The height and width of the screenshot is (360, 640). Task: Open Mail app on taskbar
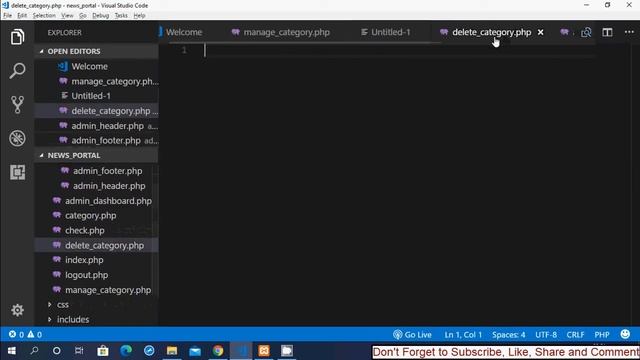195,351
